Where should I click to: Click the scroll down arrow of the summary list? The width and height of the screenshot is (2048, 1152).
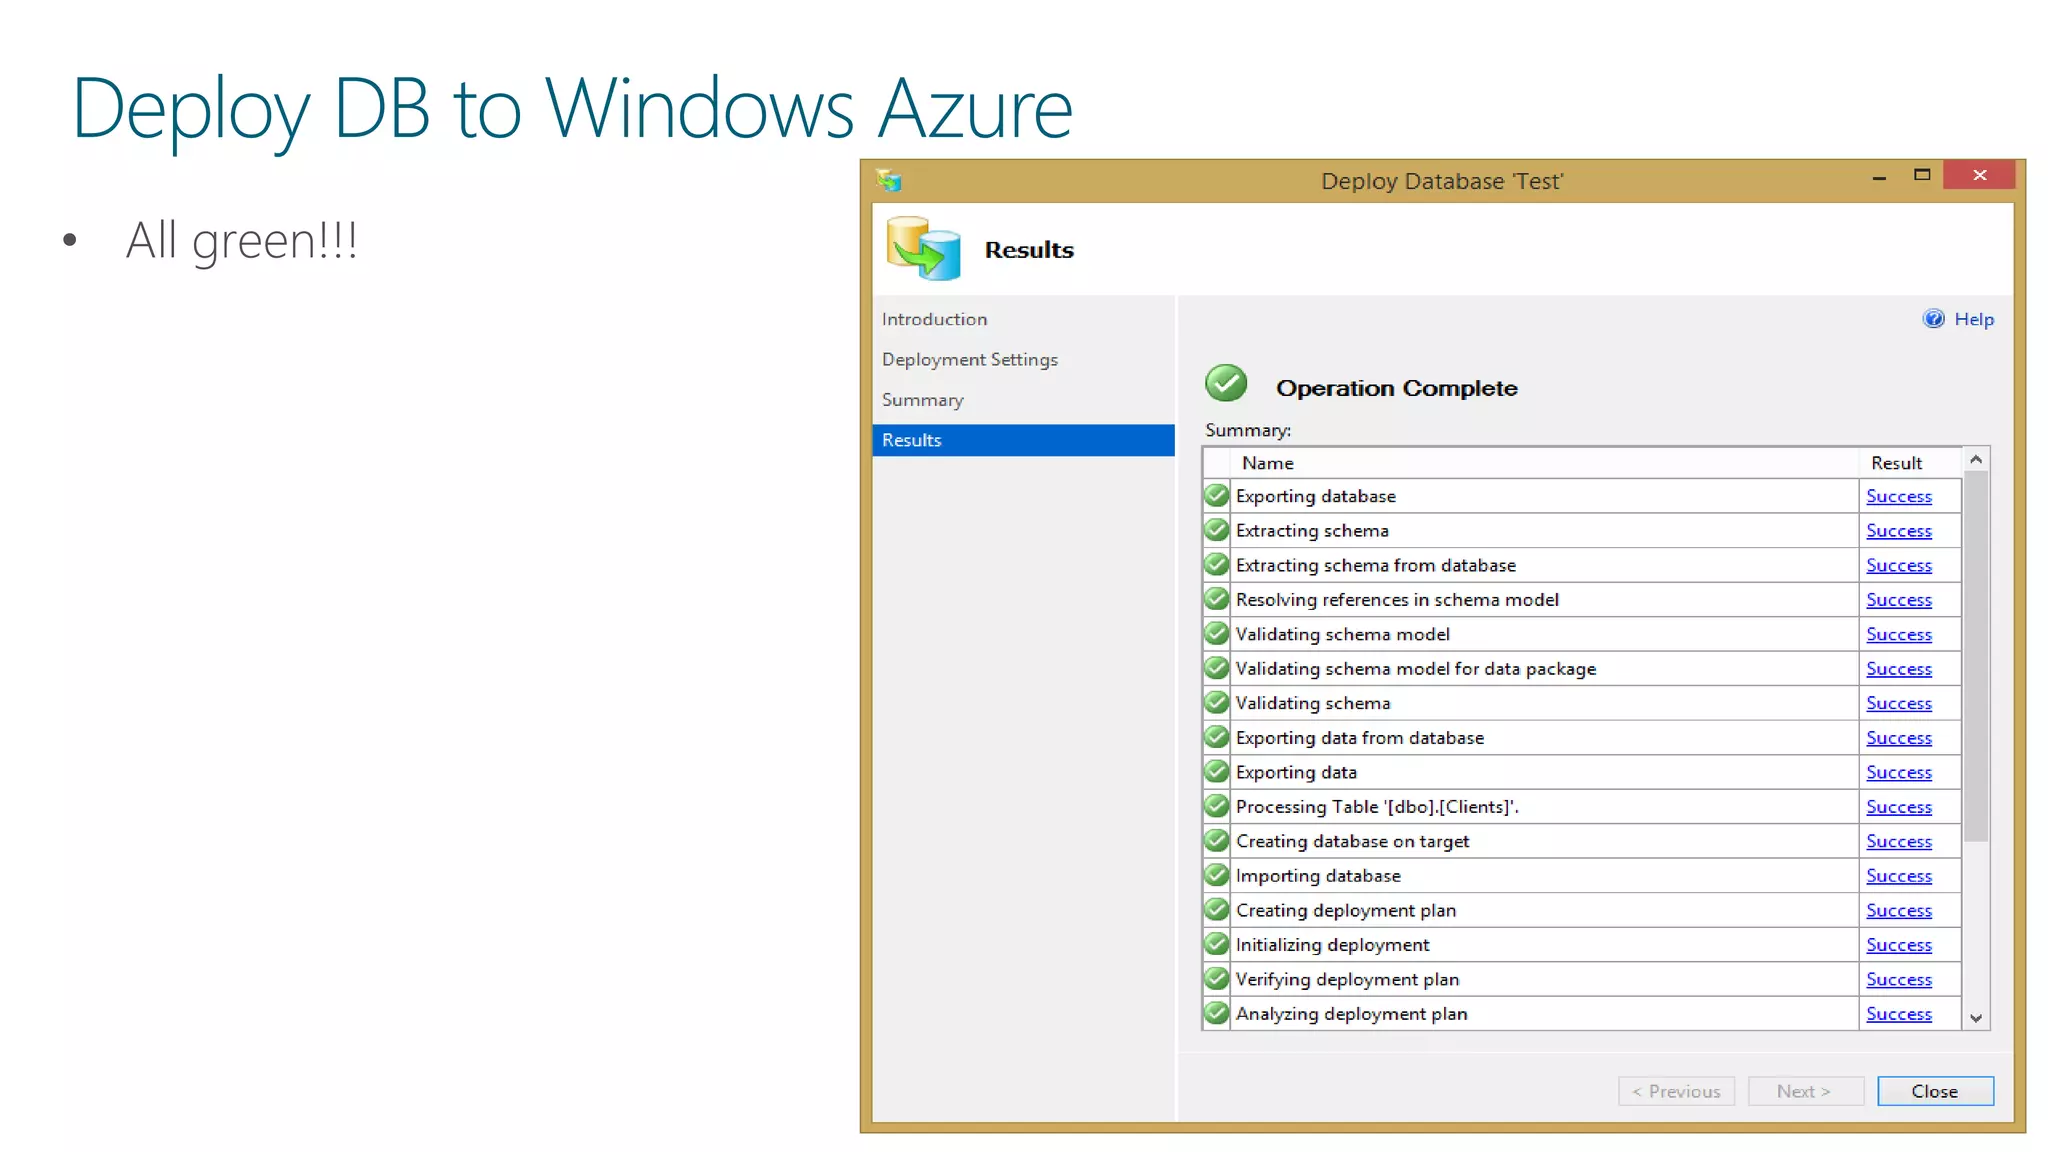click(x=1975, y=1018)
